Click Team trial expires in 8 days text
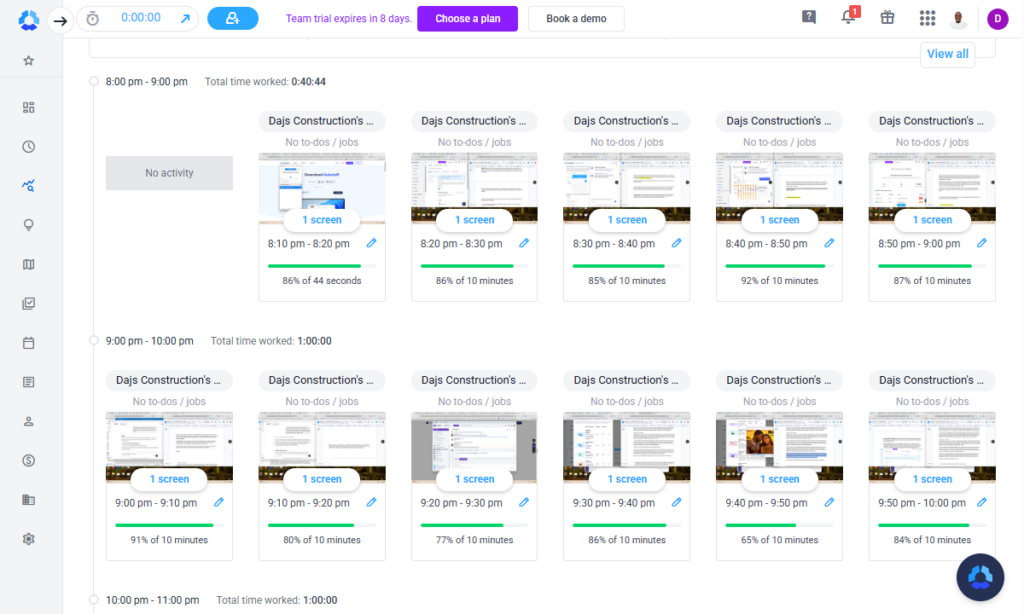The width and height of the screenshot is (1024, 614). coord(349,18)
